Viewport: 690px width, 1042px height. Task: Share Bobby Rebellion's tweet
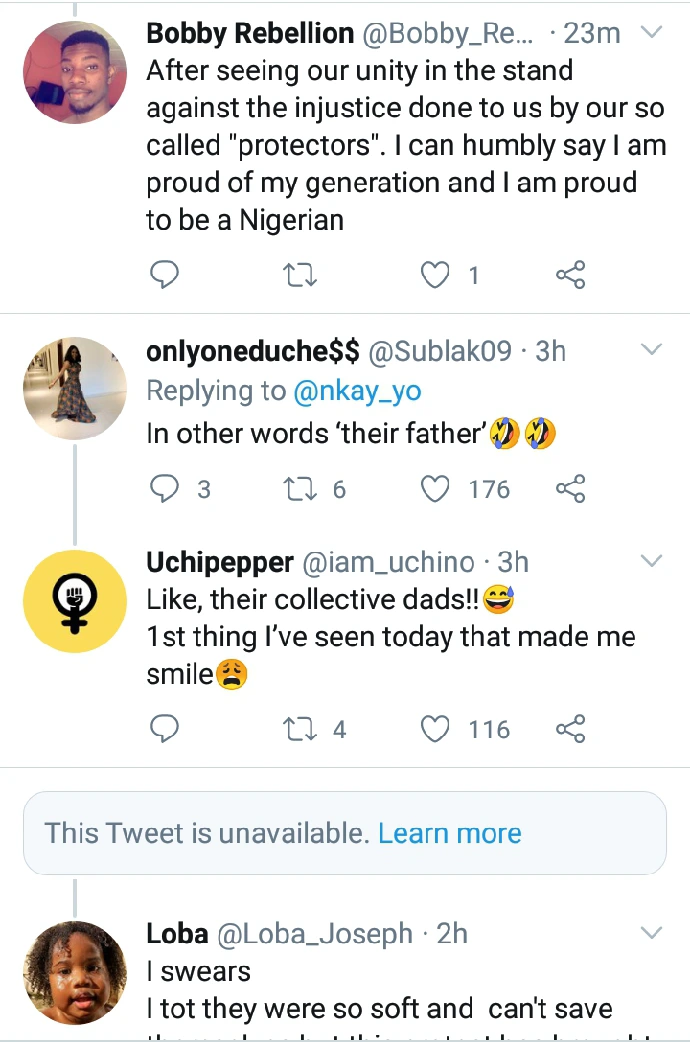[570, 274]
